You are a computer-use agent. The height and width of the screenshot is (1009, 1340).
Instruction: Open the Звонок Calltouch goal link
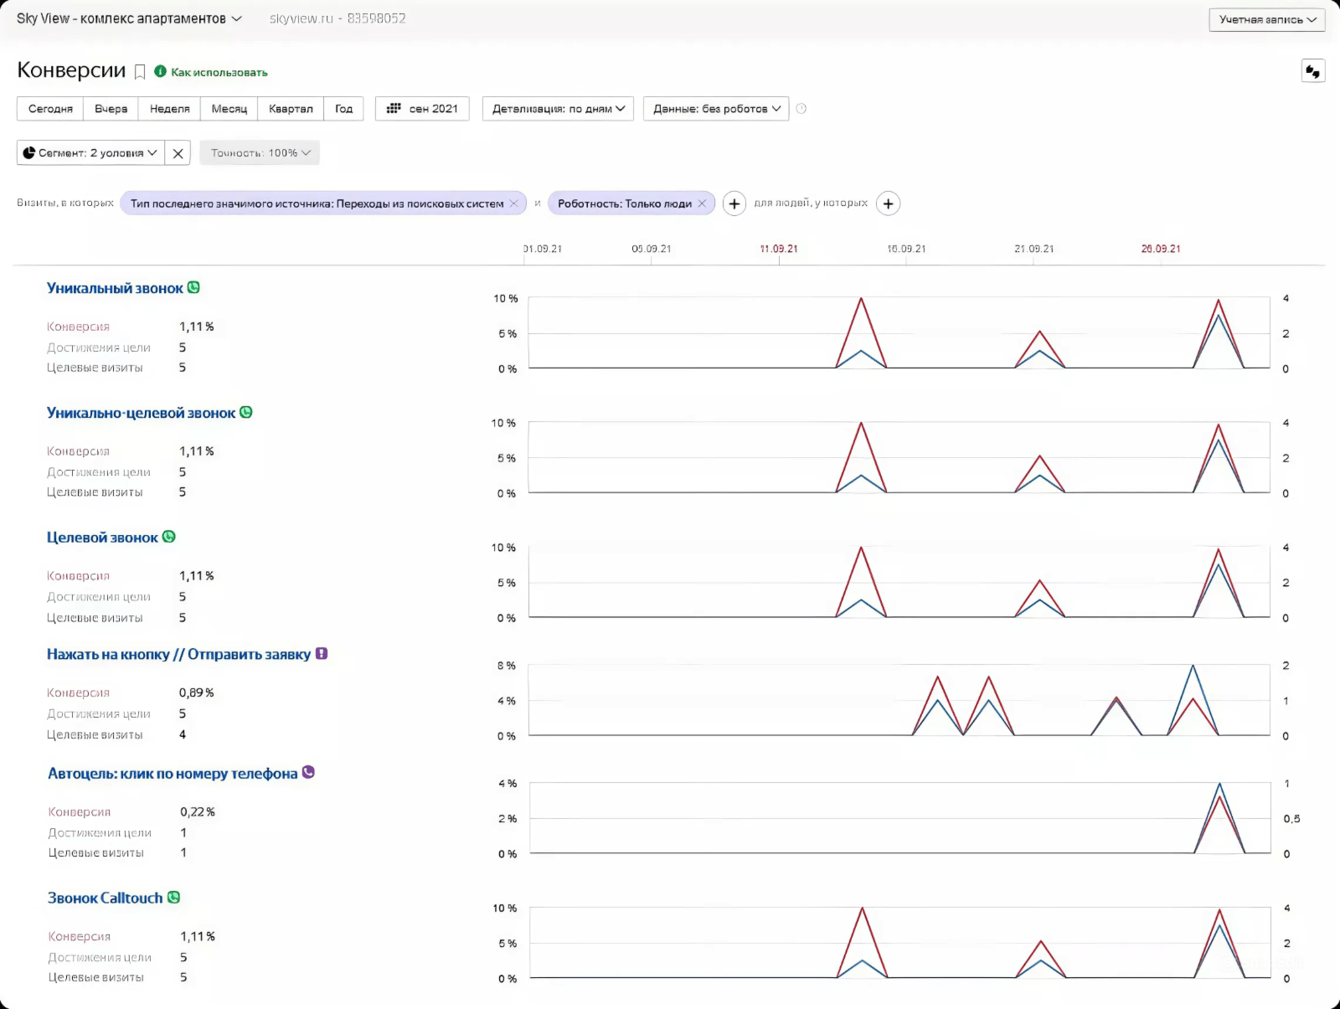point(105,898)
